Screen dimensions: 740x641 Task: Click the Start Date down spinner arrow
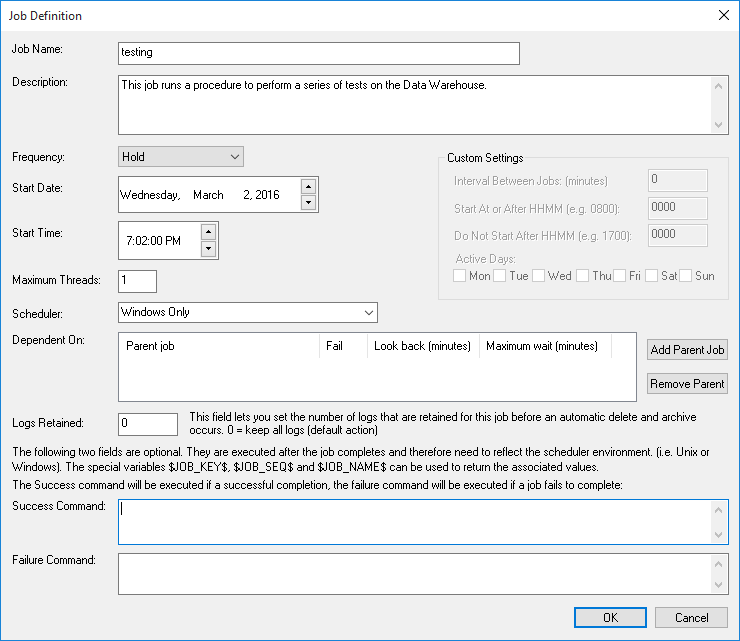[x=308, y=203]
